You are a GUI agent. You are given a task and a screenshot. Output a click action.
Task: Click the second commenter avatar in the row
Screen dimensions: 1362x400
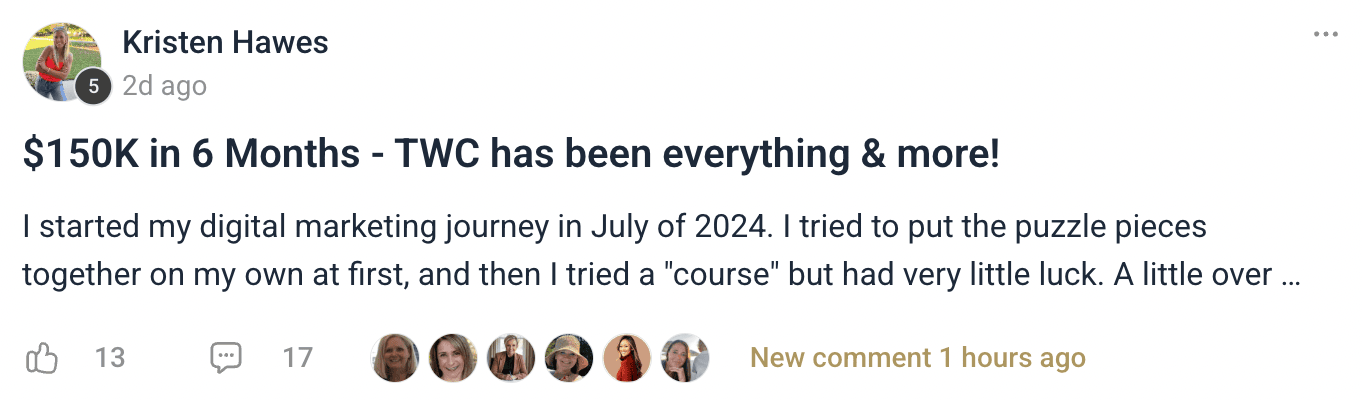[x=454, y=358]
